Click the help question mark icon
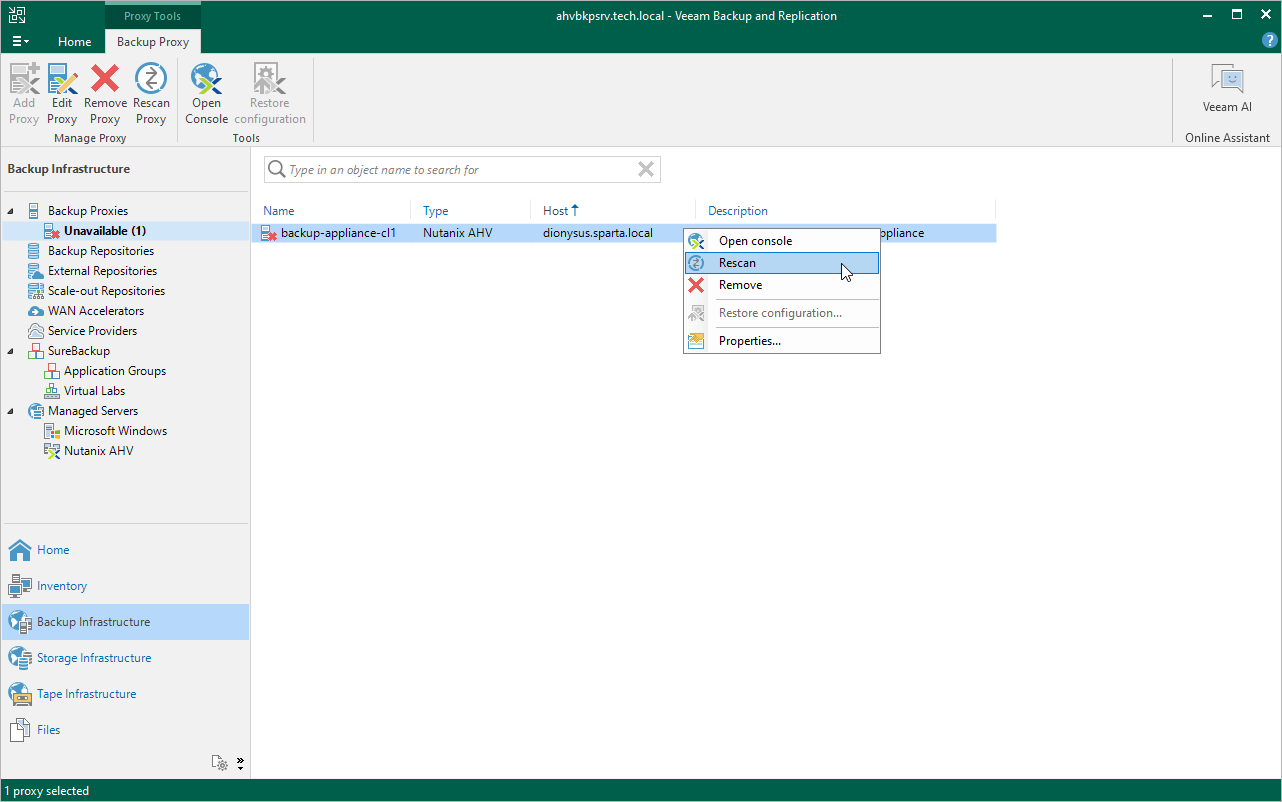Viewport: 1282px width, 802px height. coord(1270,40)
